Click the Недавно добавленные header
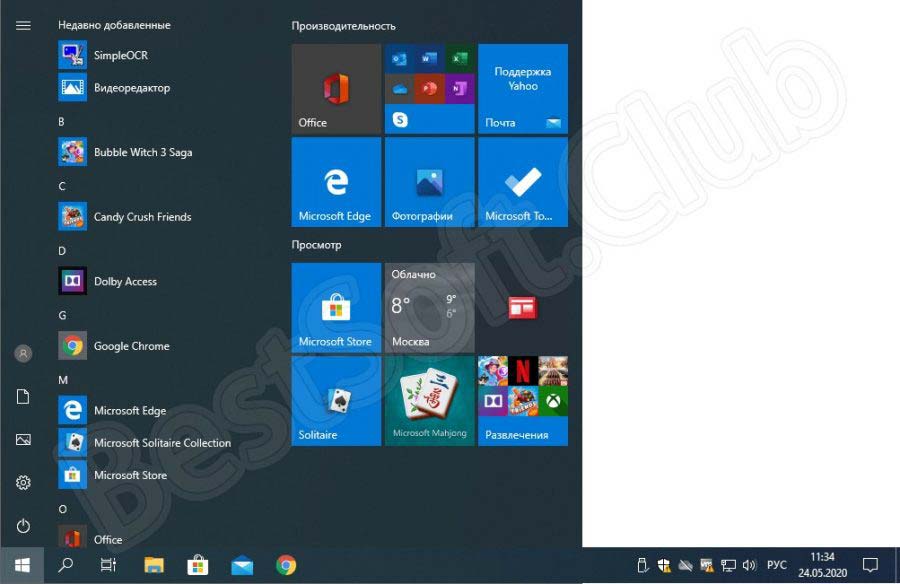Image resolution: width=900 pixels, height=584 pixels. coord(114,25)
